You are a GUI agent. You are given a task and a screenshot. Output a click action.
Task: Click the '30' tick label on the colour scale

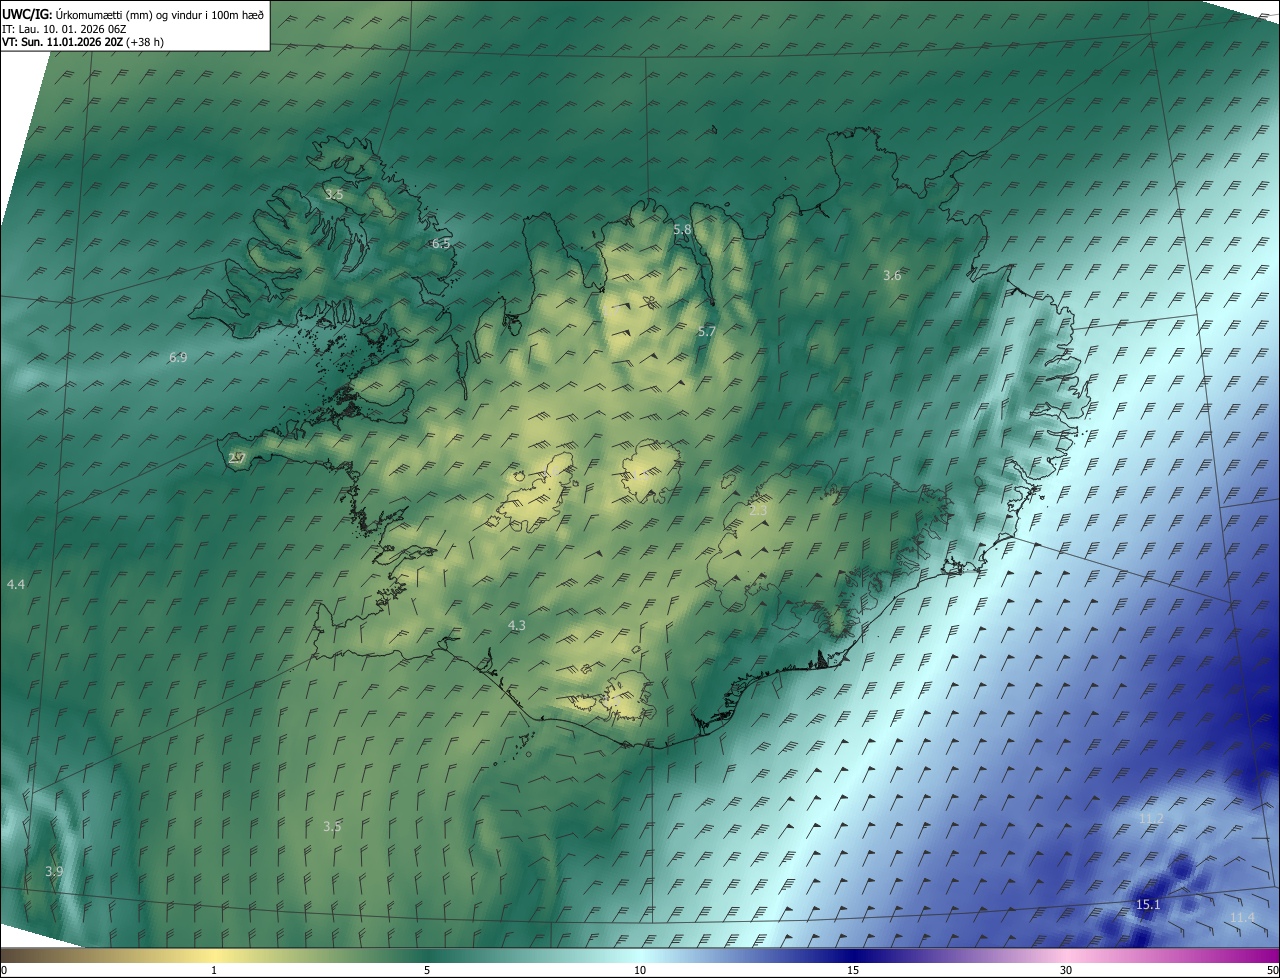[x=1066, y=970]
